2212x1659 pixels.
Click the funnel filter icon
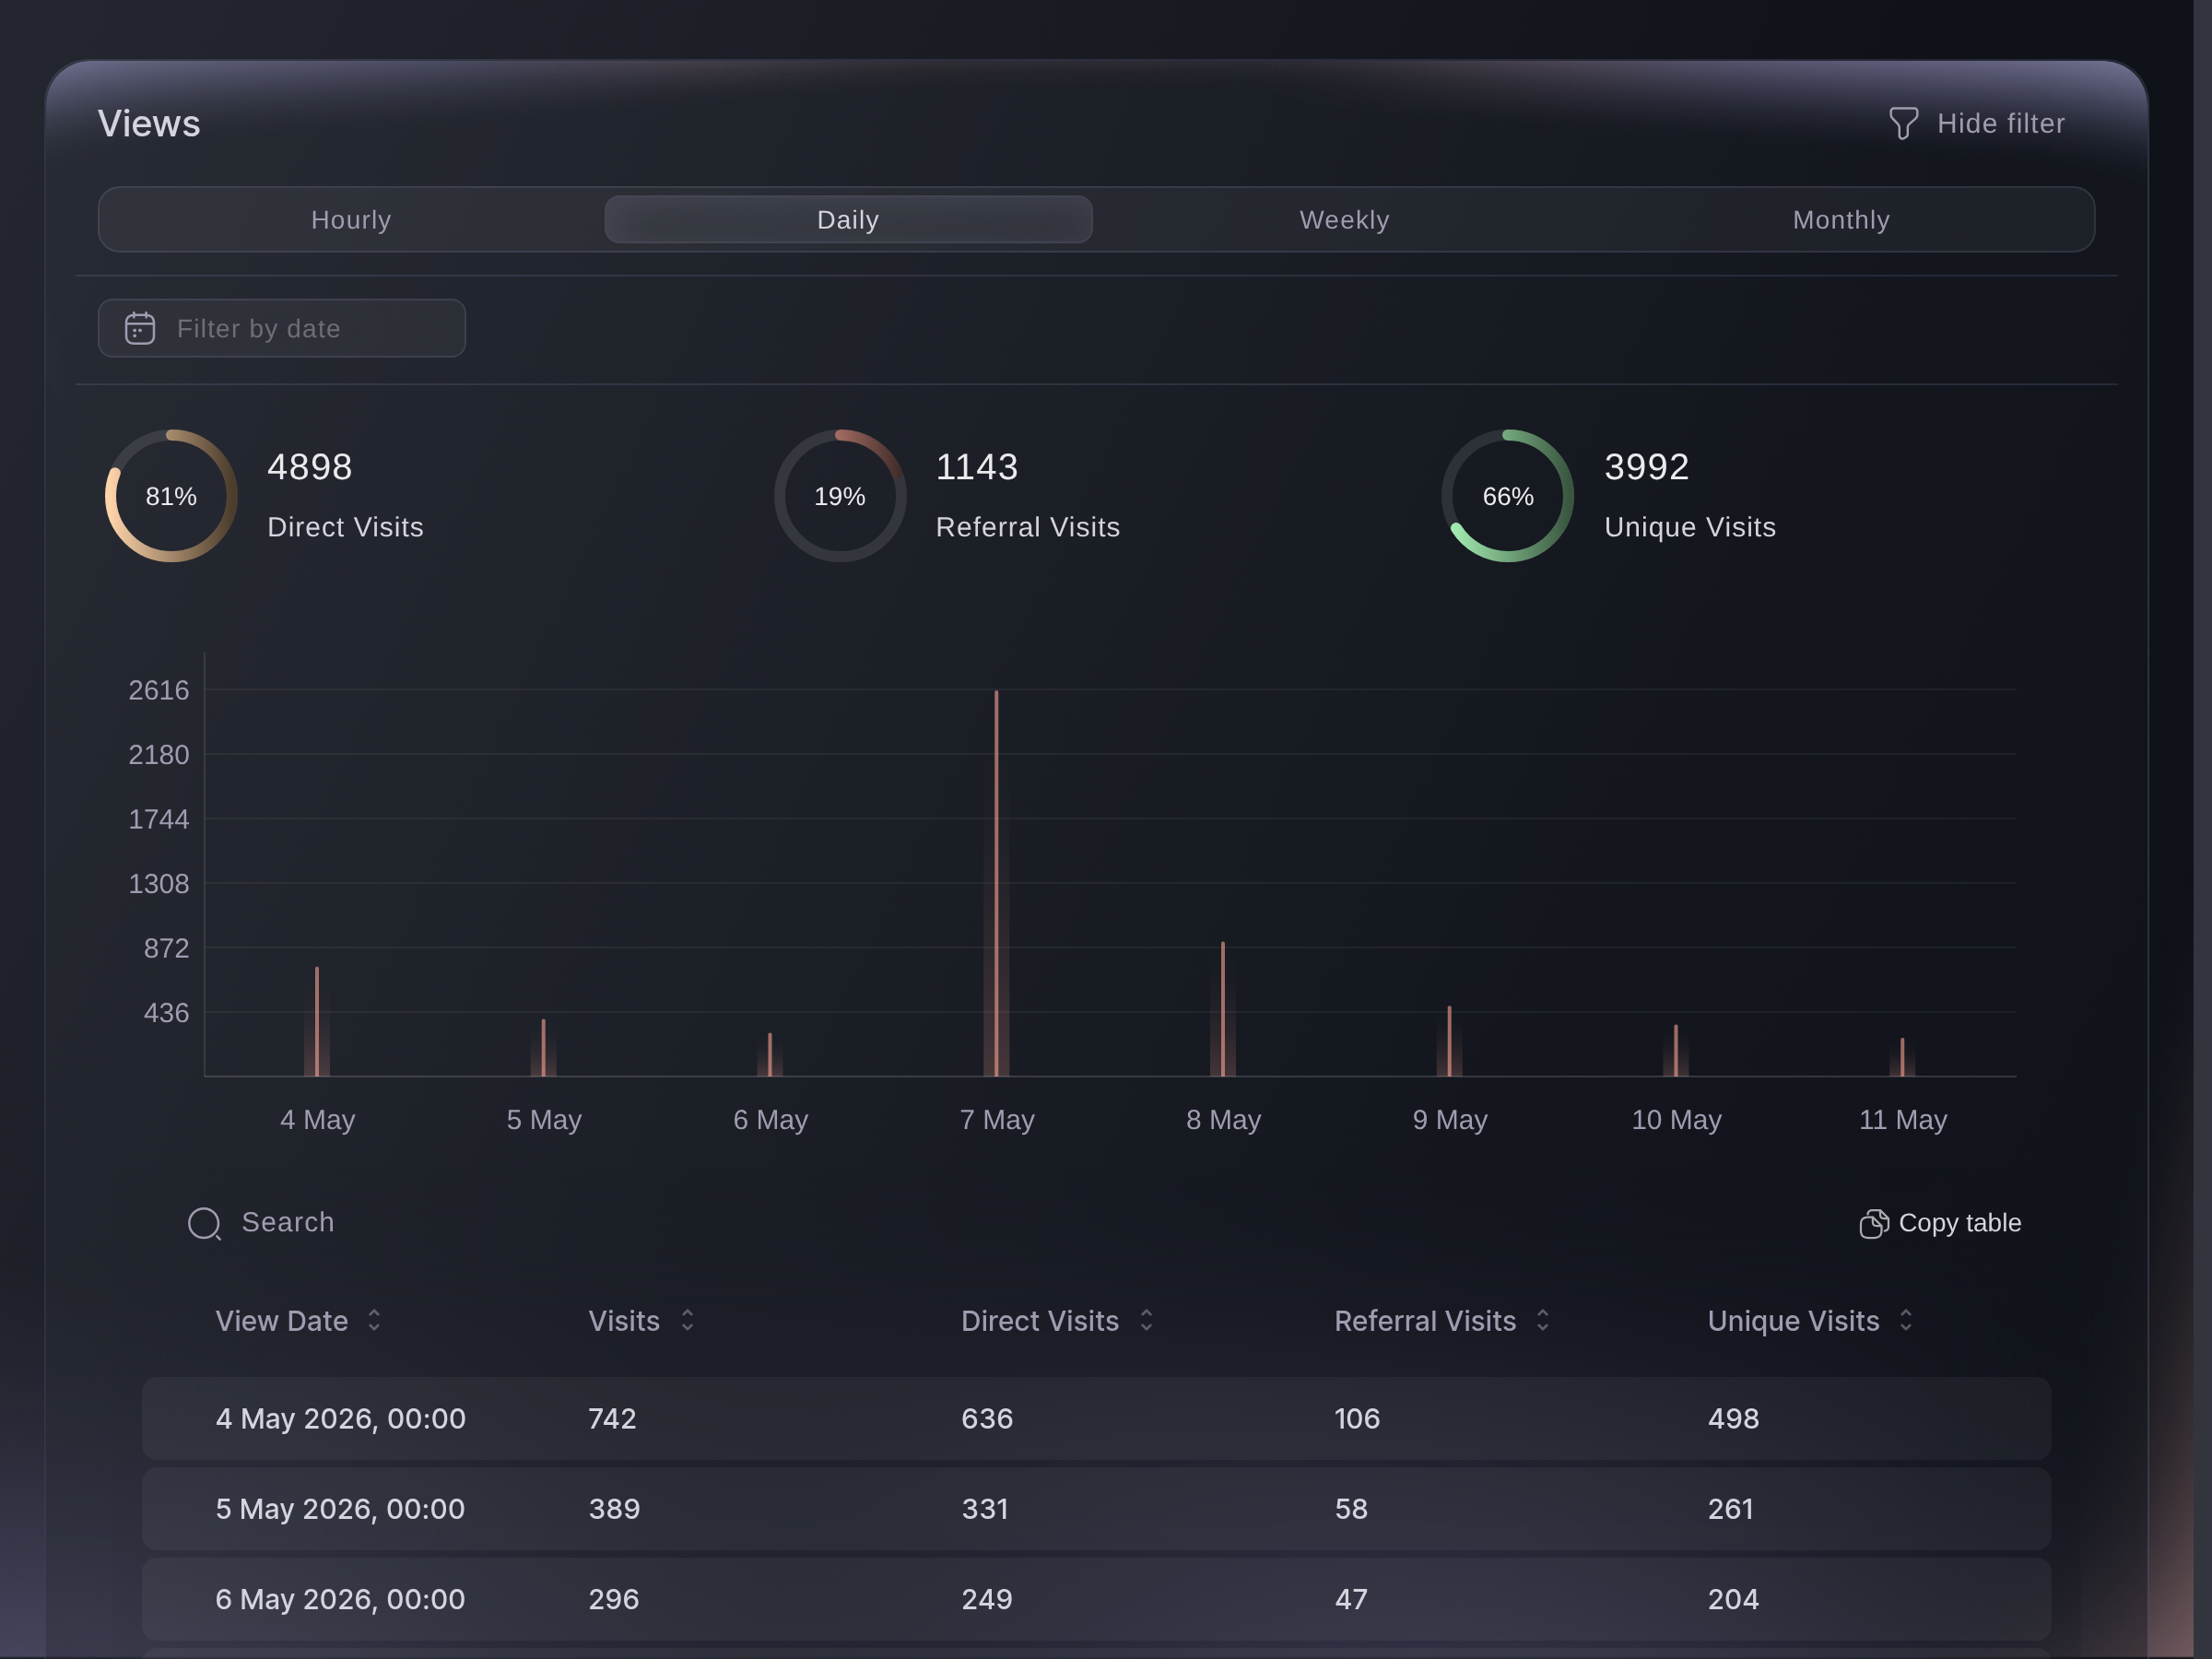point(1903,124)
